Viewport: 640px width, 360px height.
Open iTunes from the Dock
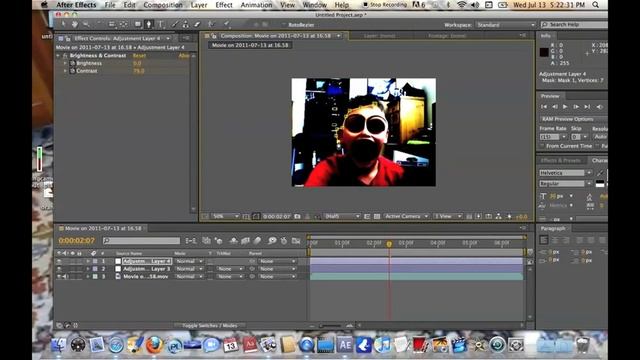tap(382, 345)
